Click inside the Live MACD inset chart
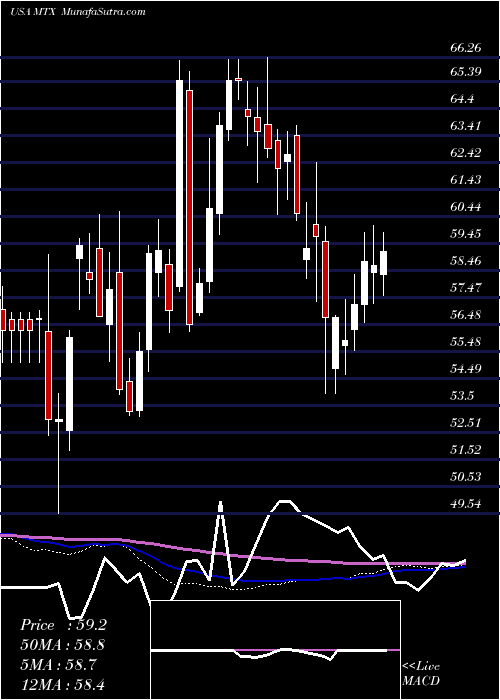Viewport: 500px width, 700px height. 276,650
